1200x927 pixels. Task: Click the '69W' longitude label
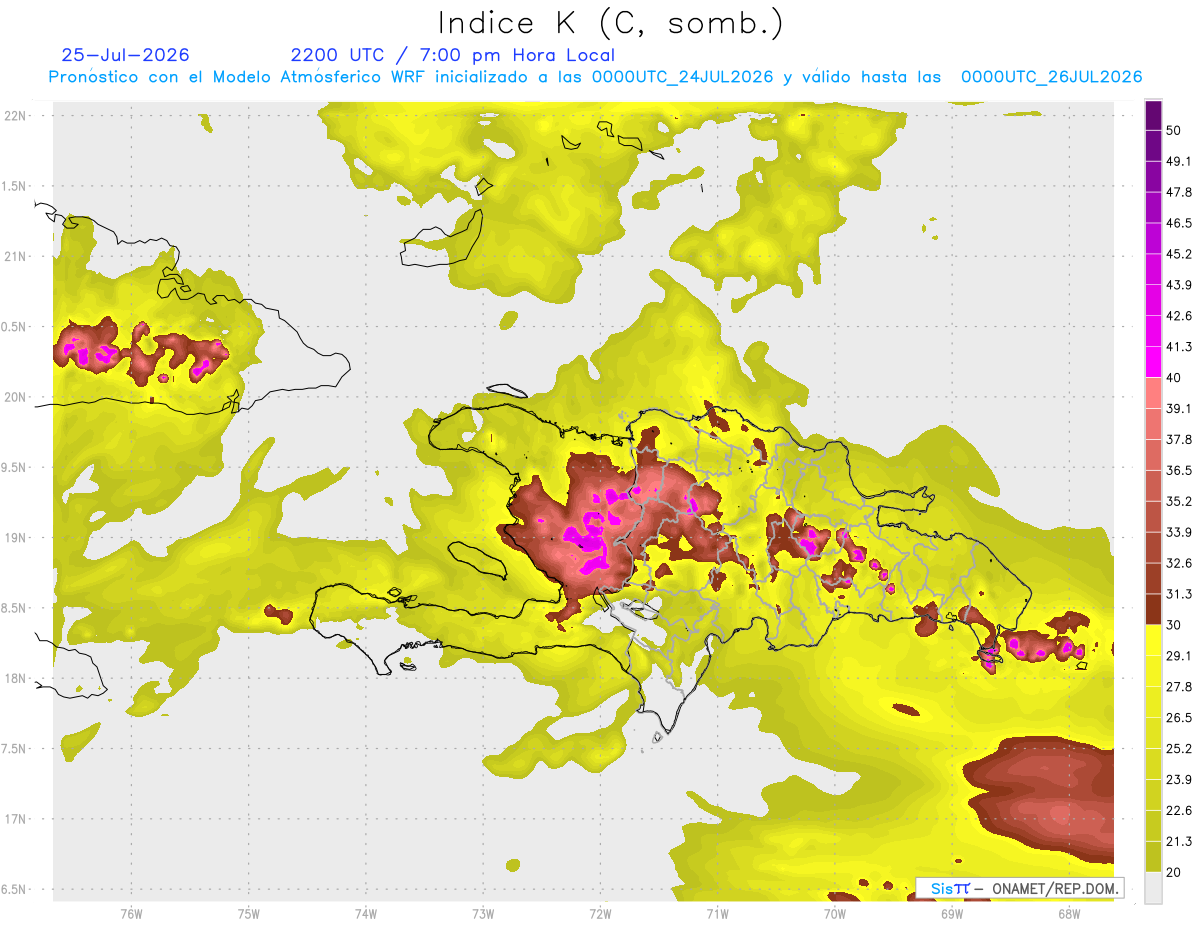952,913
